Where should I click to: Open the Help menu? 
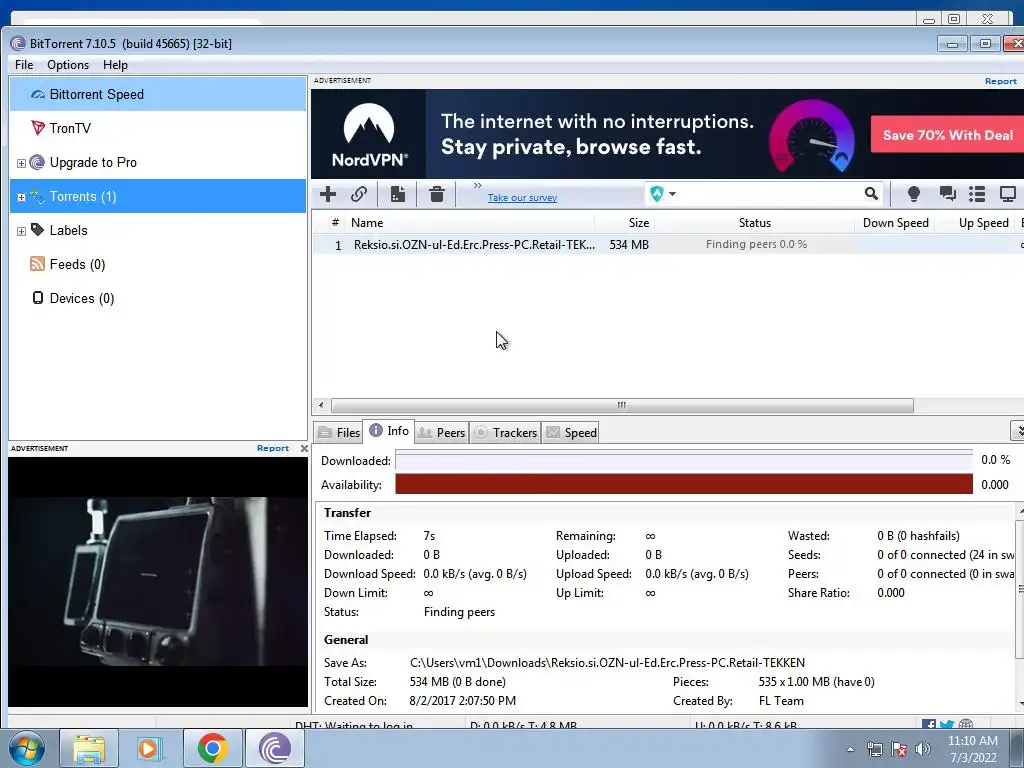115,65
